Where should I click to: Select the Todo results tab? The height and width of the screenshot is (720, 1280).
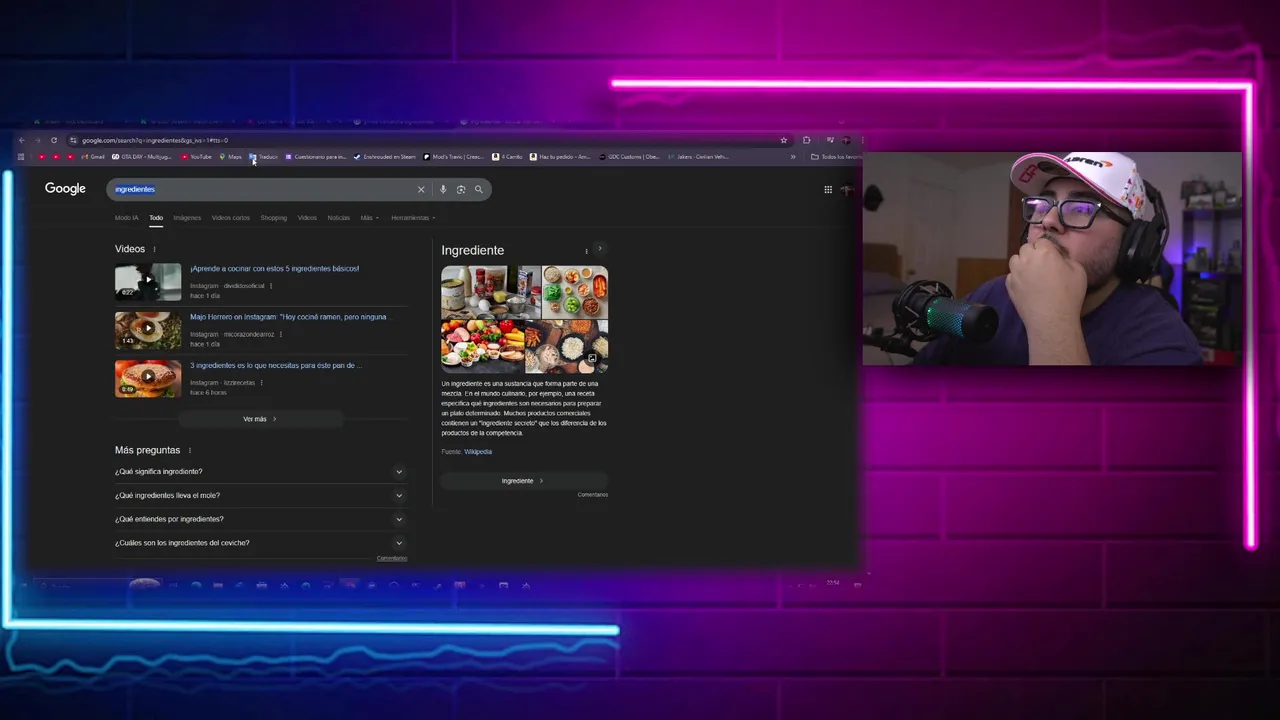point(156,218)
